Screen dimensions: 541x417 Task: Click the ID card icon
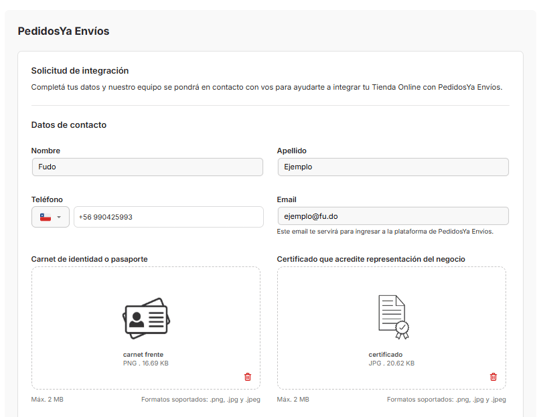(x=146, y=318)
